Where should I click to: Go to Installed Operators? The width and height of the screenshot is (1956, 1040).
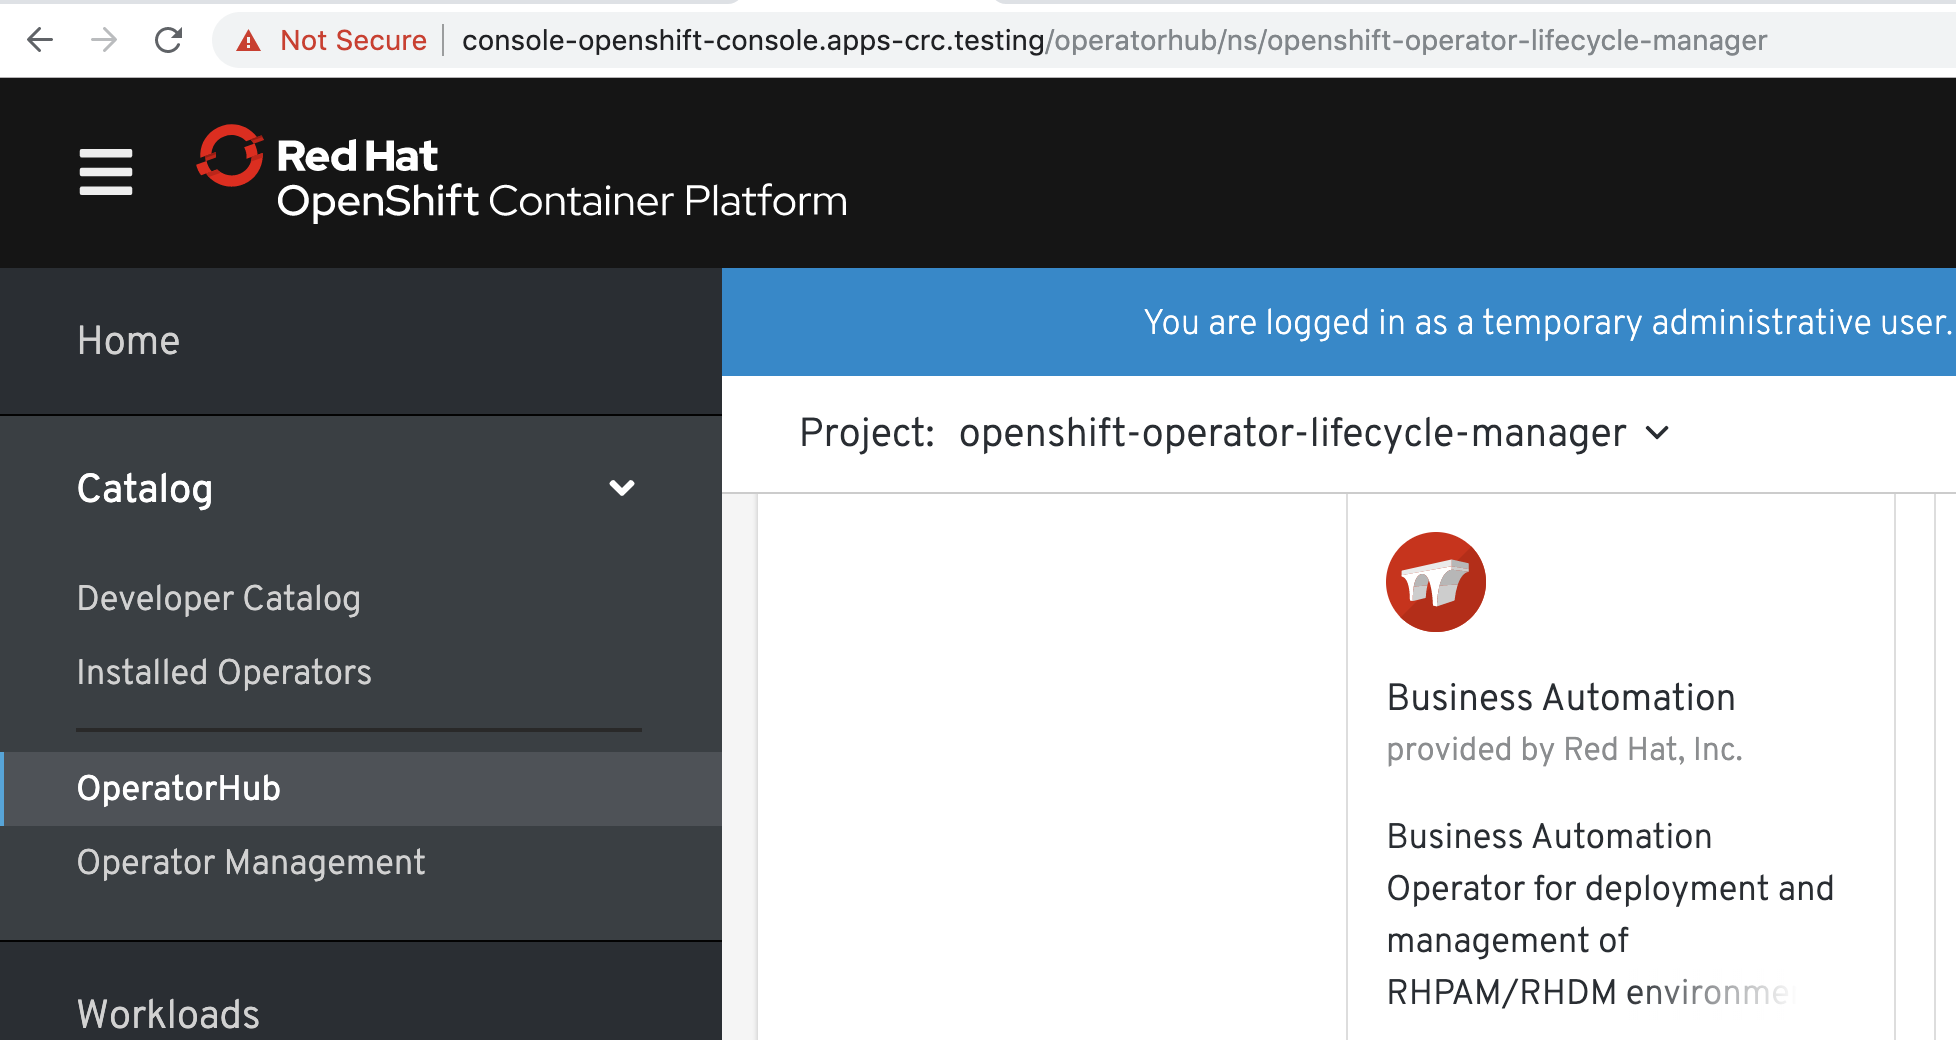(x=224, y=672)
